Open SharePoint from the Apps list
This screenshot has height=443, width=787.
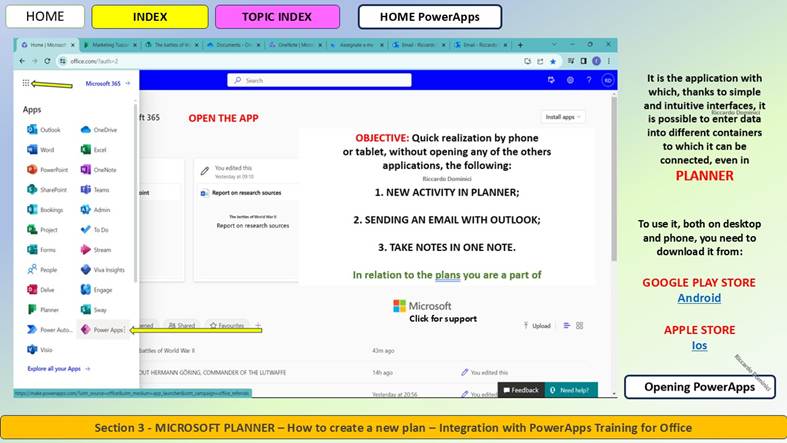coord(47,190)
